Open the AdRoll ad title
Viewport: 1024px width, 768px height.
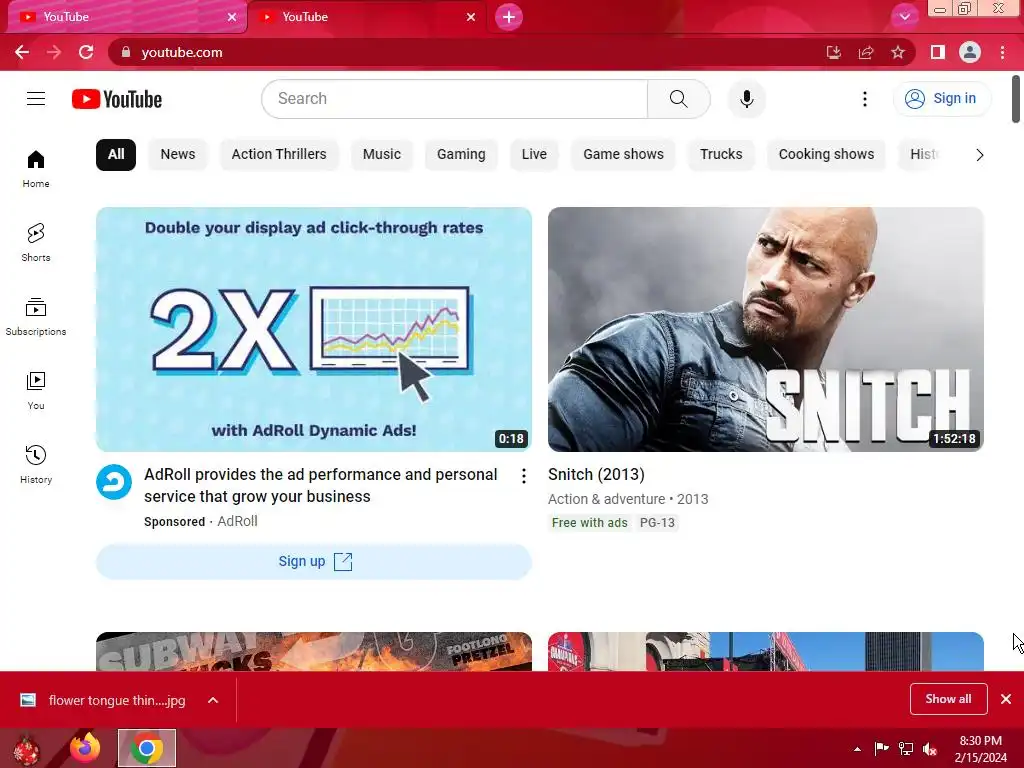[321, 485]
